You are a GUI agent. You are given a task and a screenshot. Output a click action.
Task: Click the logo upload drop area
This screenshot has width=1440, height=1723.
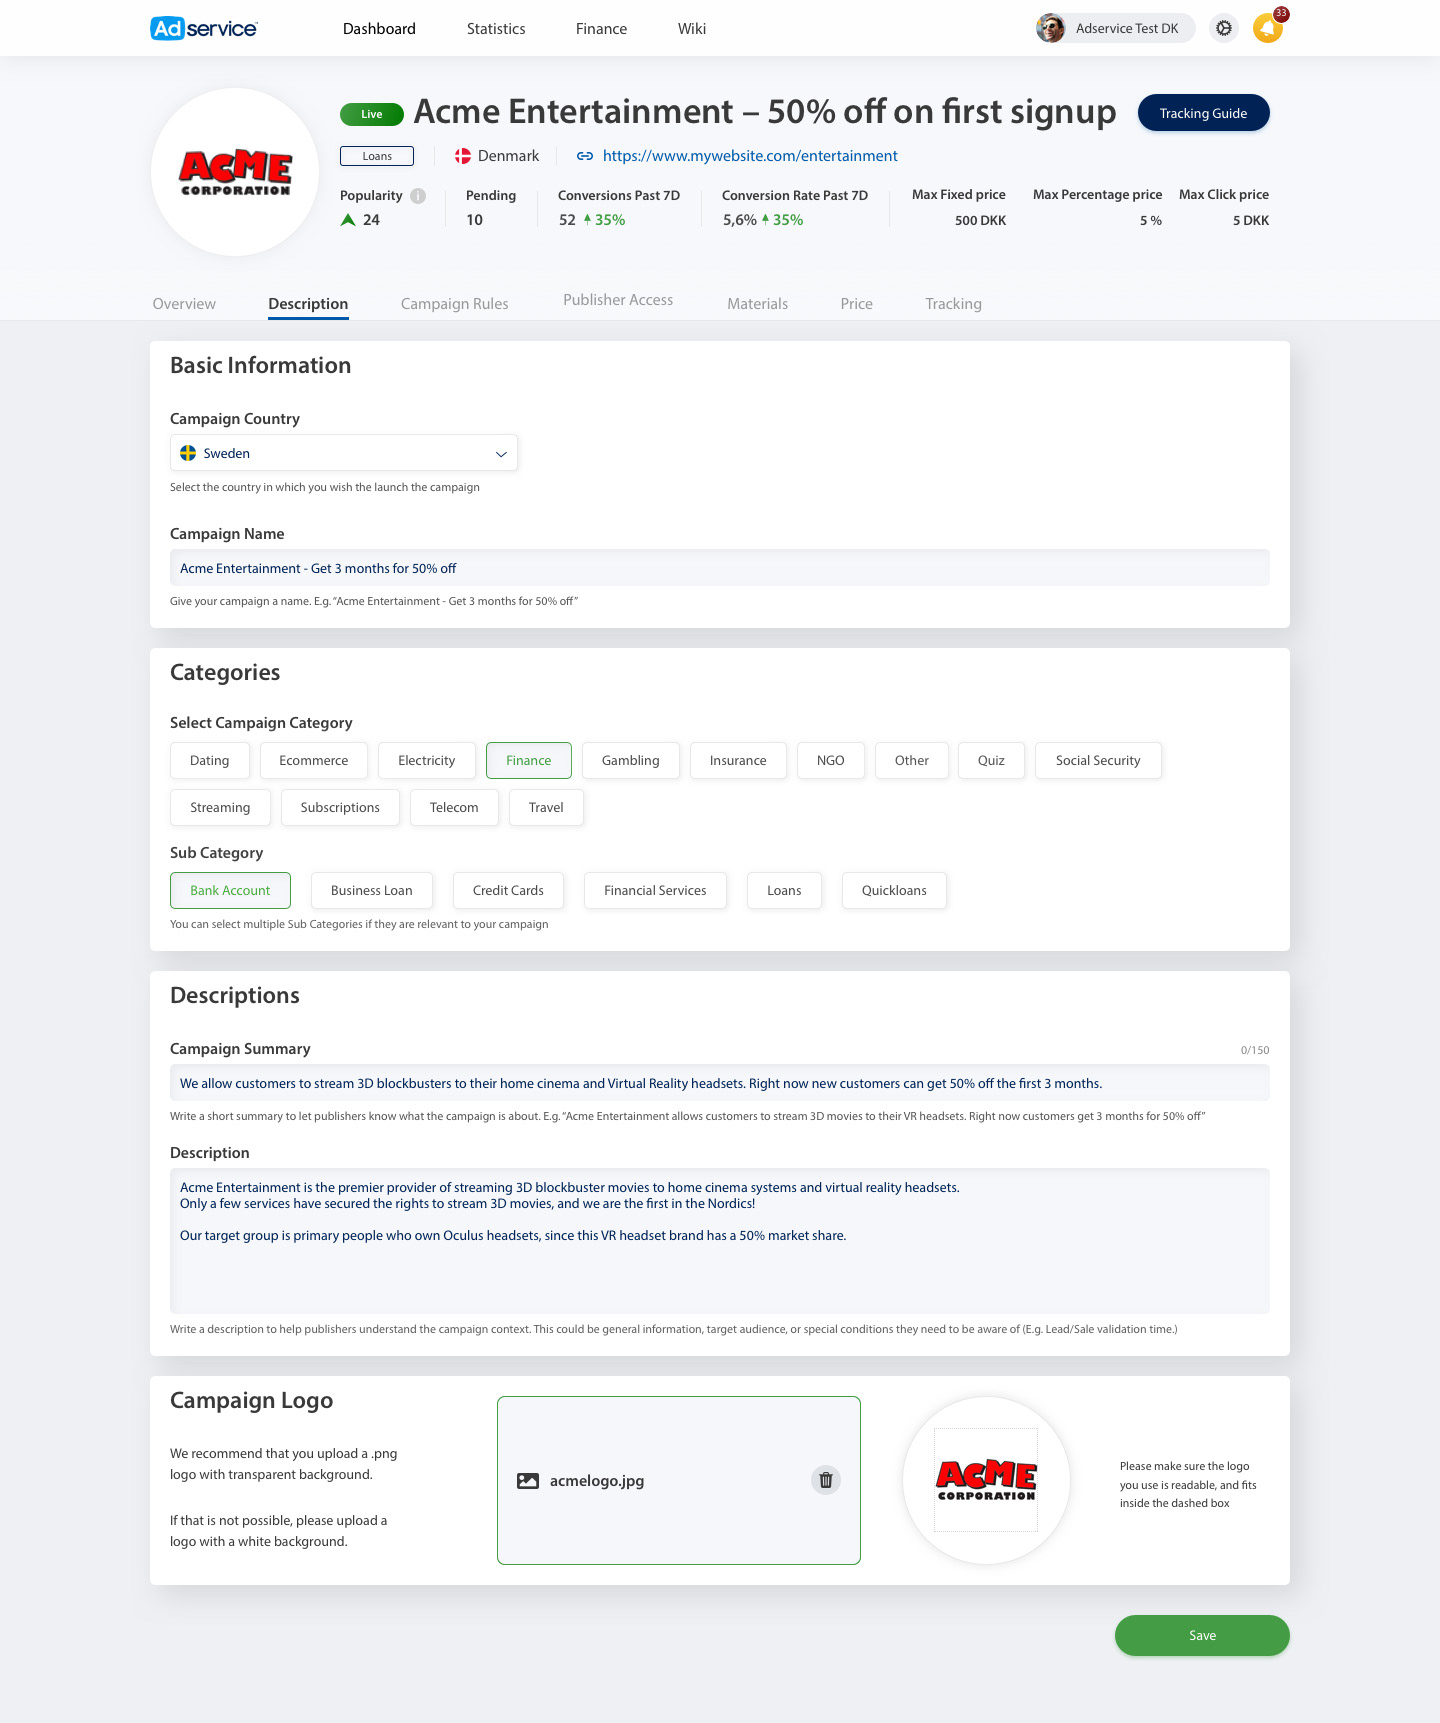click(679, 1480)
